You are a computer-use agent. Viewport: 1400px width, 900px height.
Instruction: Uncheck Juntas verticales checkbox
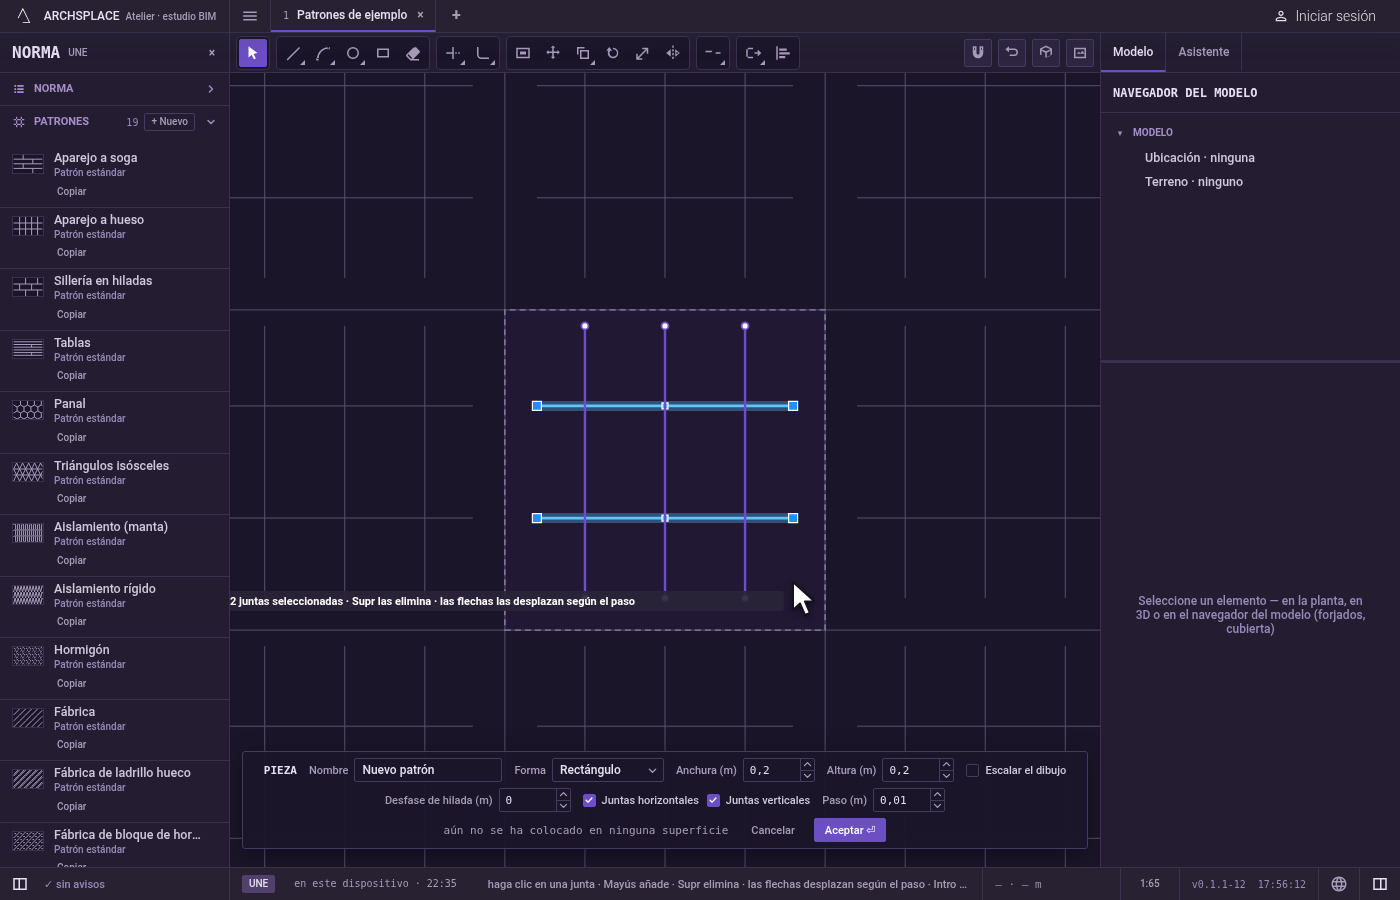point(713,800)
